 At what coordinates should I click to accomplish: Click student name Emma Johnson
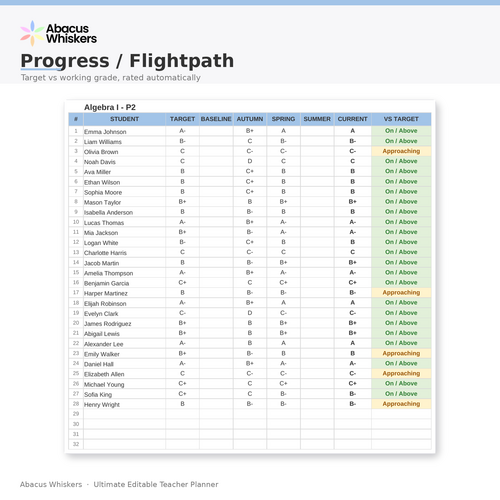(105, 132)
